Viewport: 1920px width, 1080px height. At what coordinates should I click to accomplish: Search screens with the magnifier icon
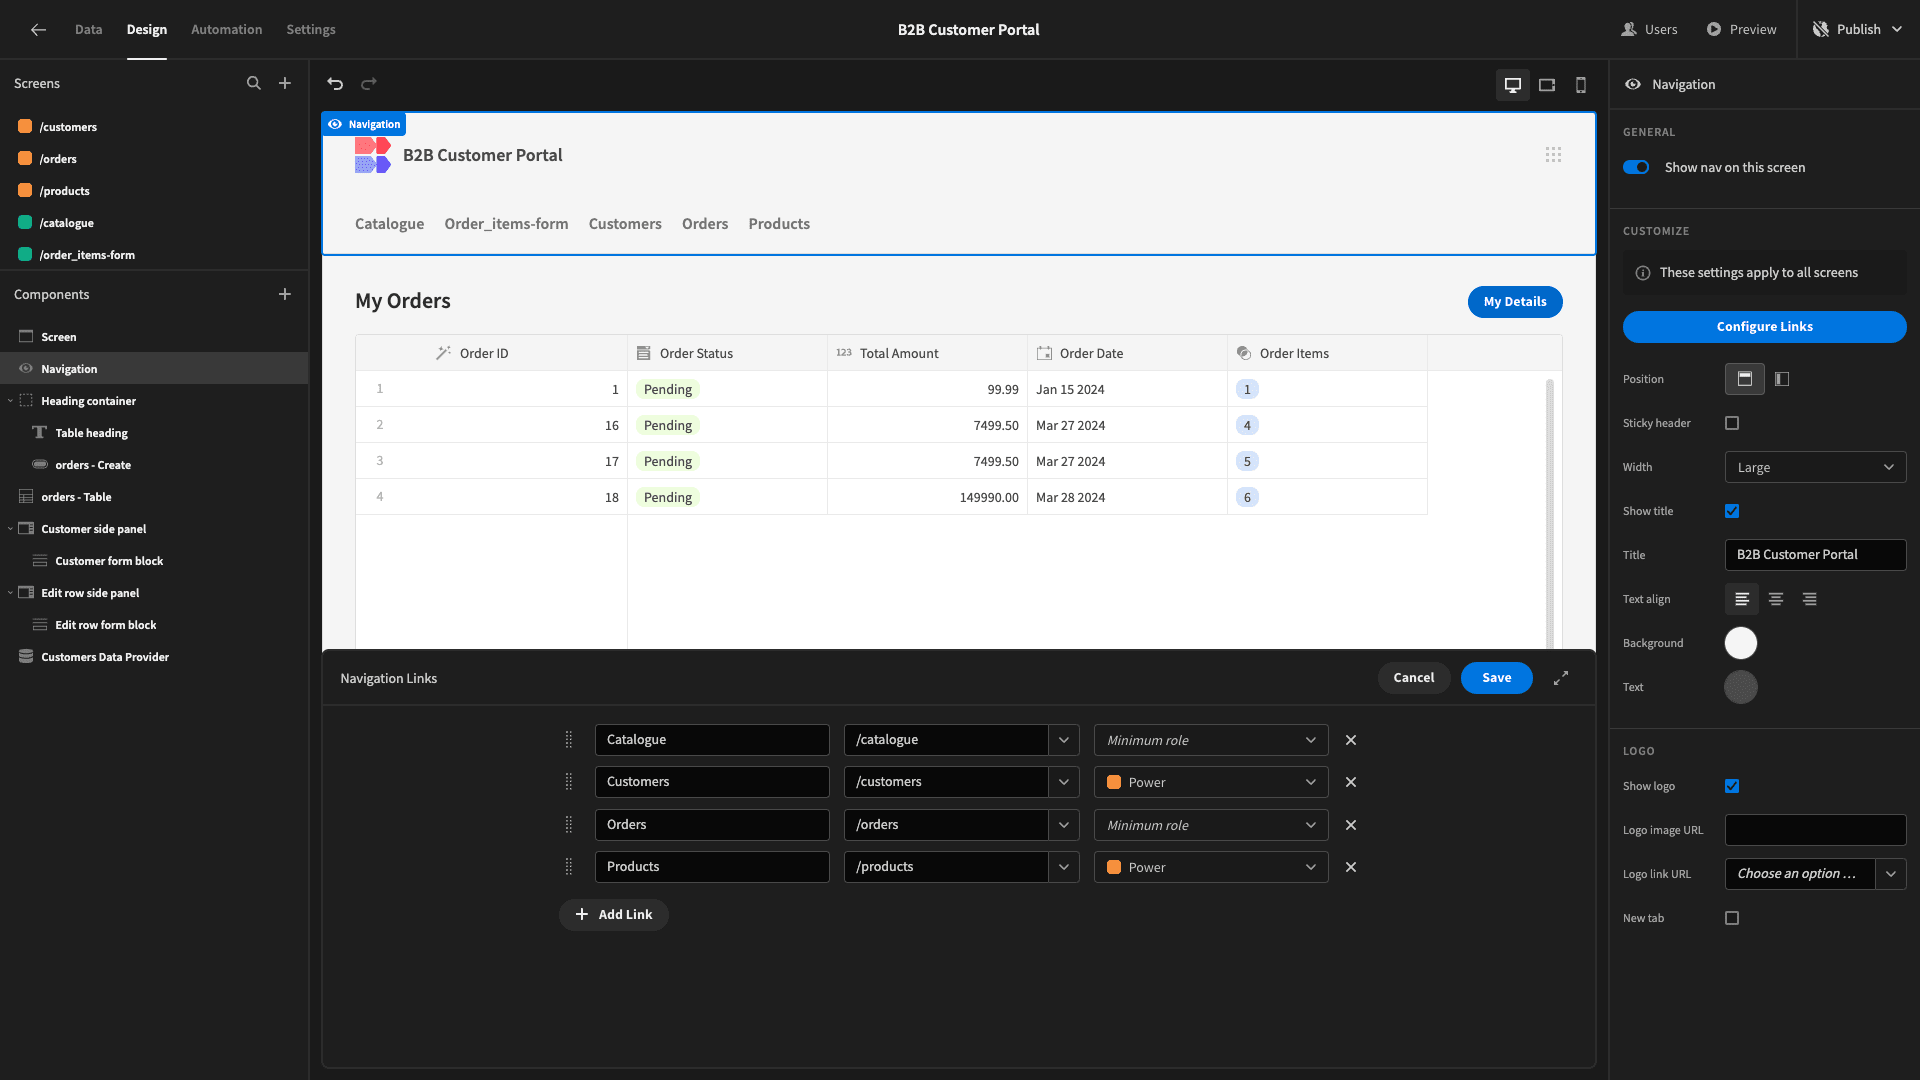point(254,84)
